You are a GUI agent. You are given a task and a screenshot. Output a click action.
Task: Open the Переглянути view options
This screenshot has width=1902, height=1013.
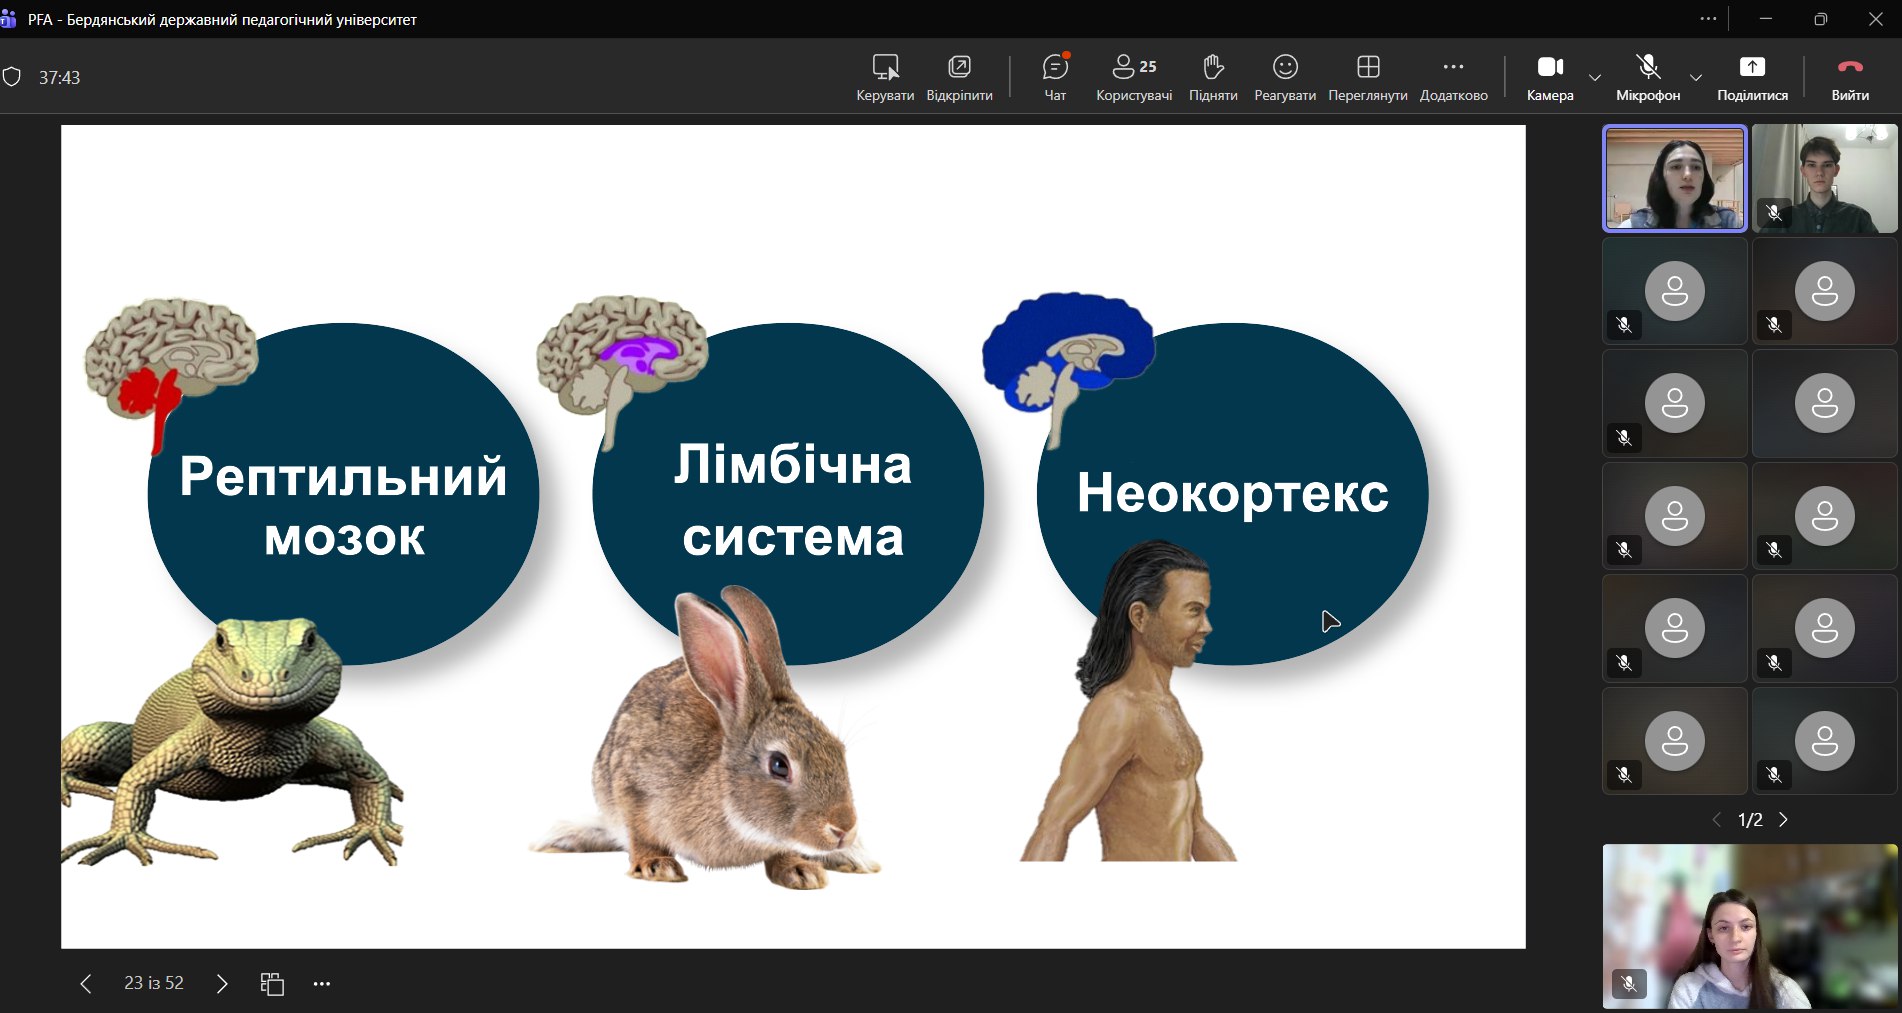1367,77
